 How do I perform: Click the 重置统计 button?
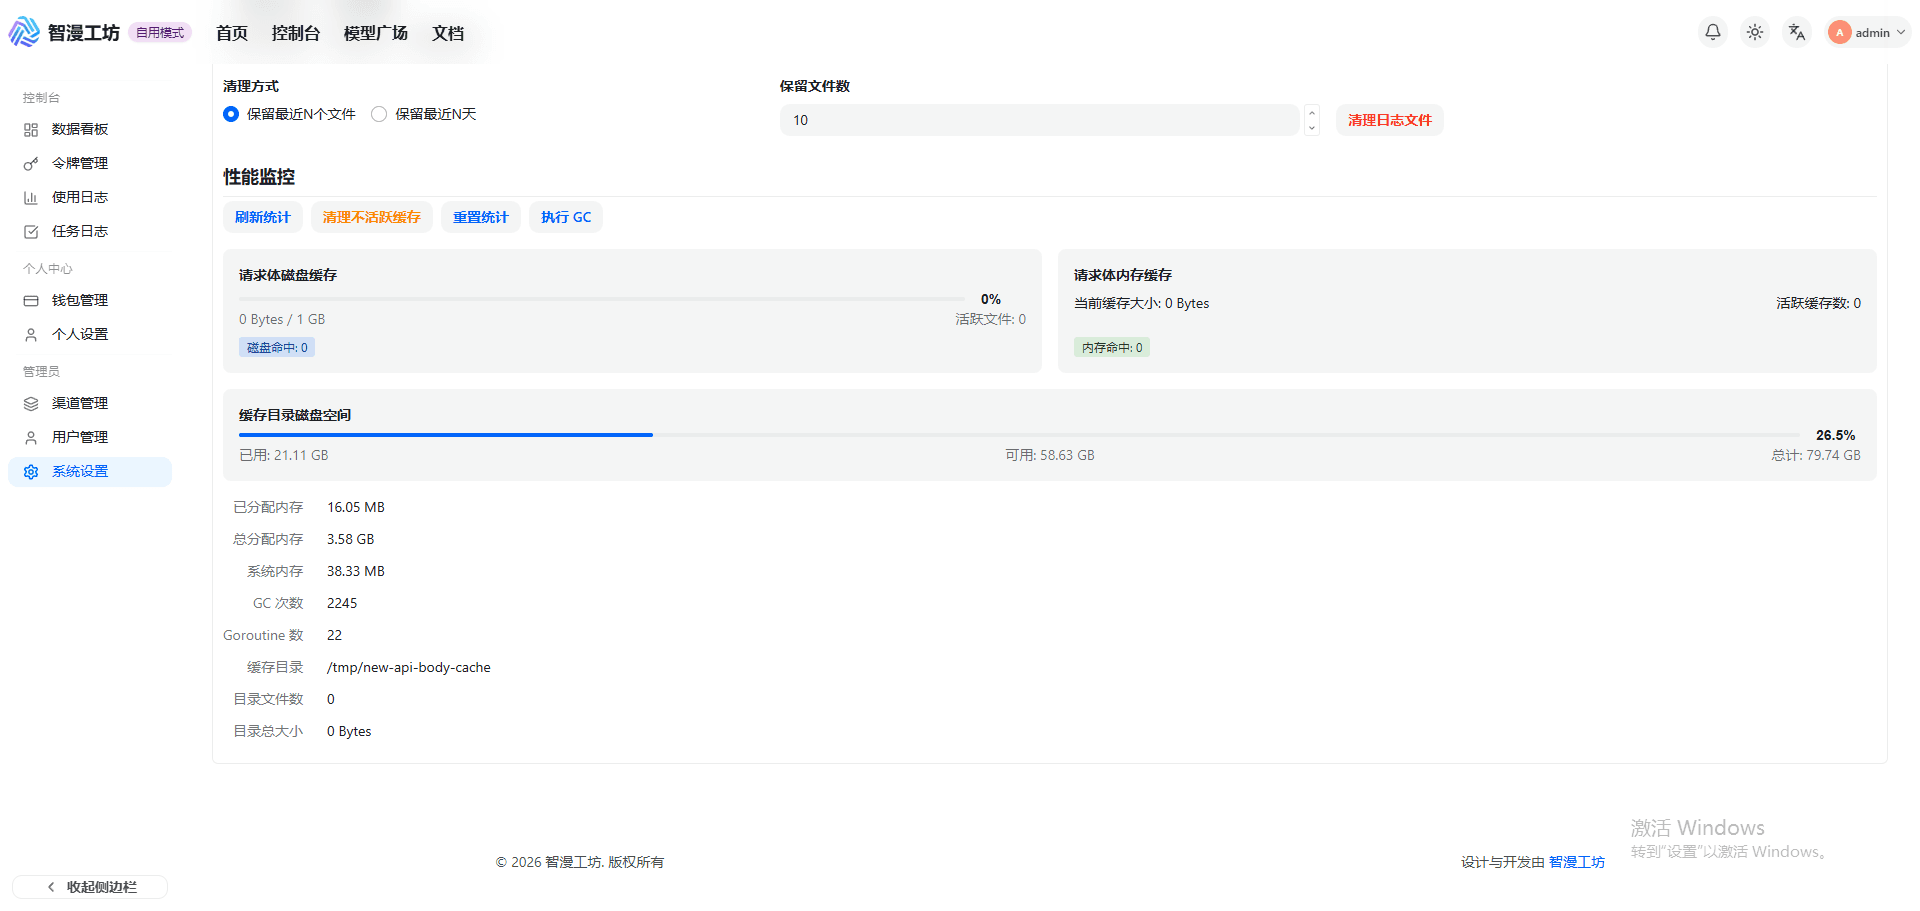(x=481, y=217)
